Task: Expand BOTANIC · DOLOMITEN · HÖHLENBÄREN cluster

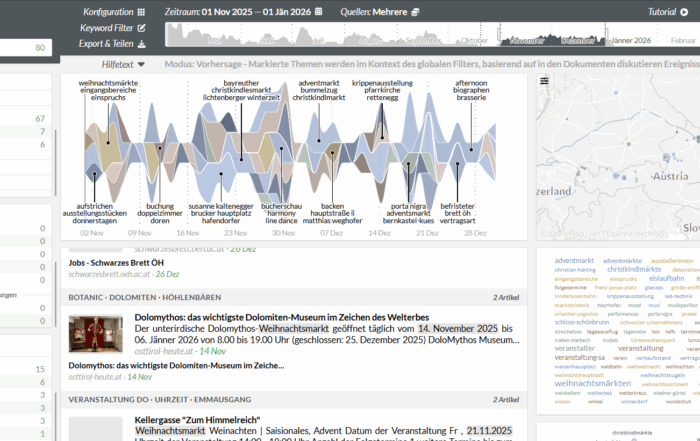Action: (294, 297)
